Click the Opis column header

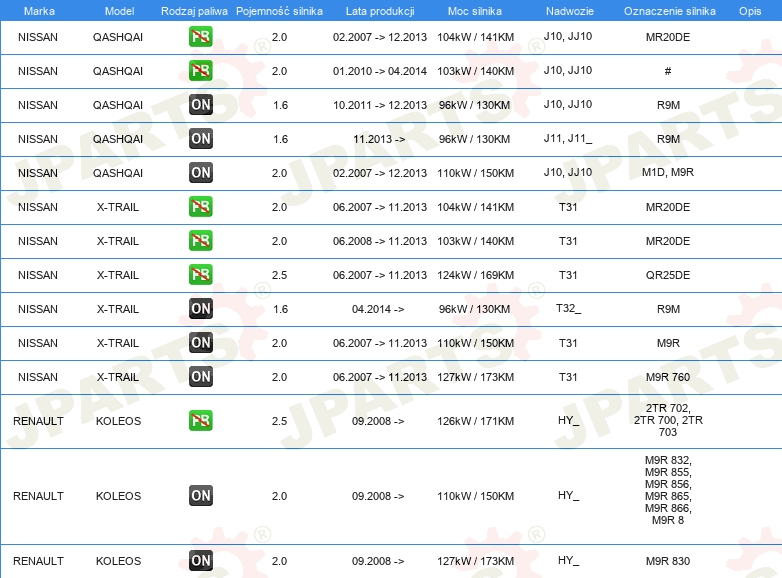[x=750, y=11]
